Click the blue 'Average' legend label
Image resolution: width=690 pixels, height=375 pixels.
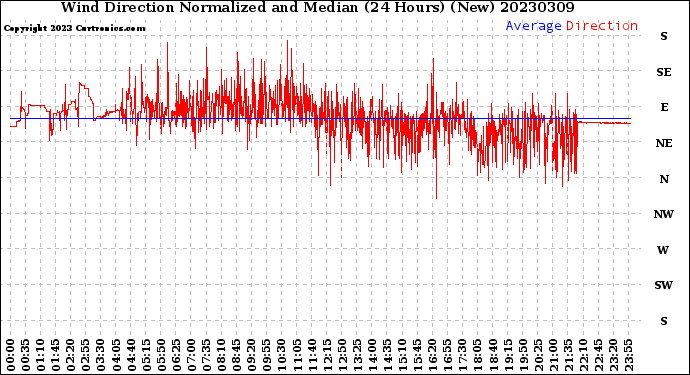point(533,26)
